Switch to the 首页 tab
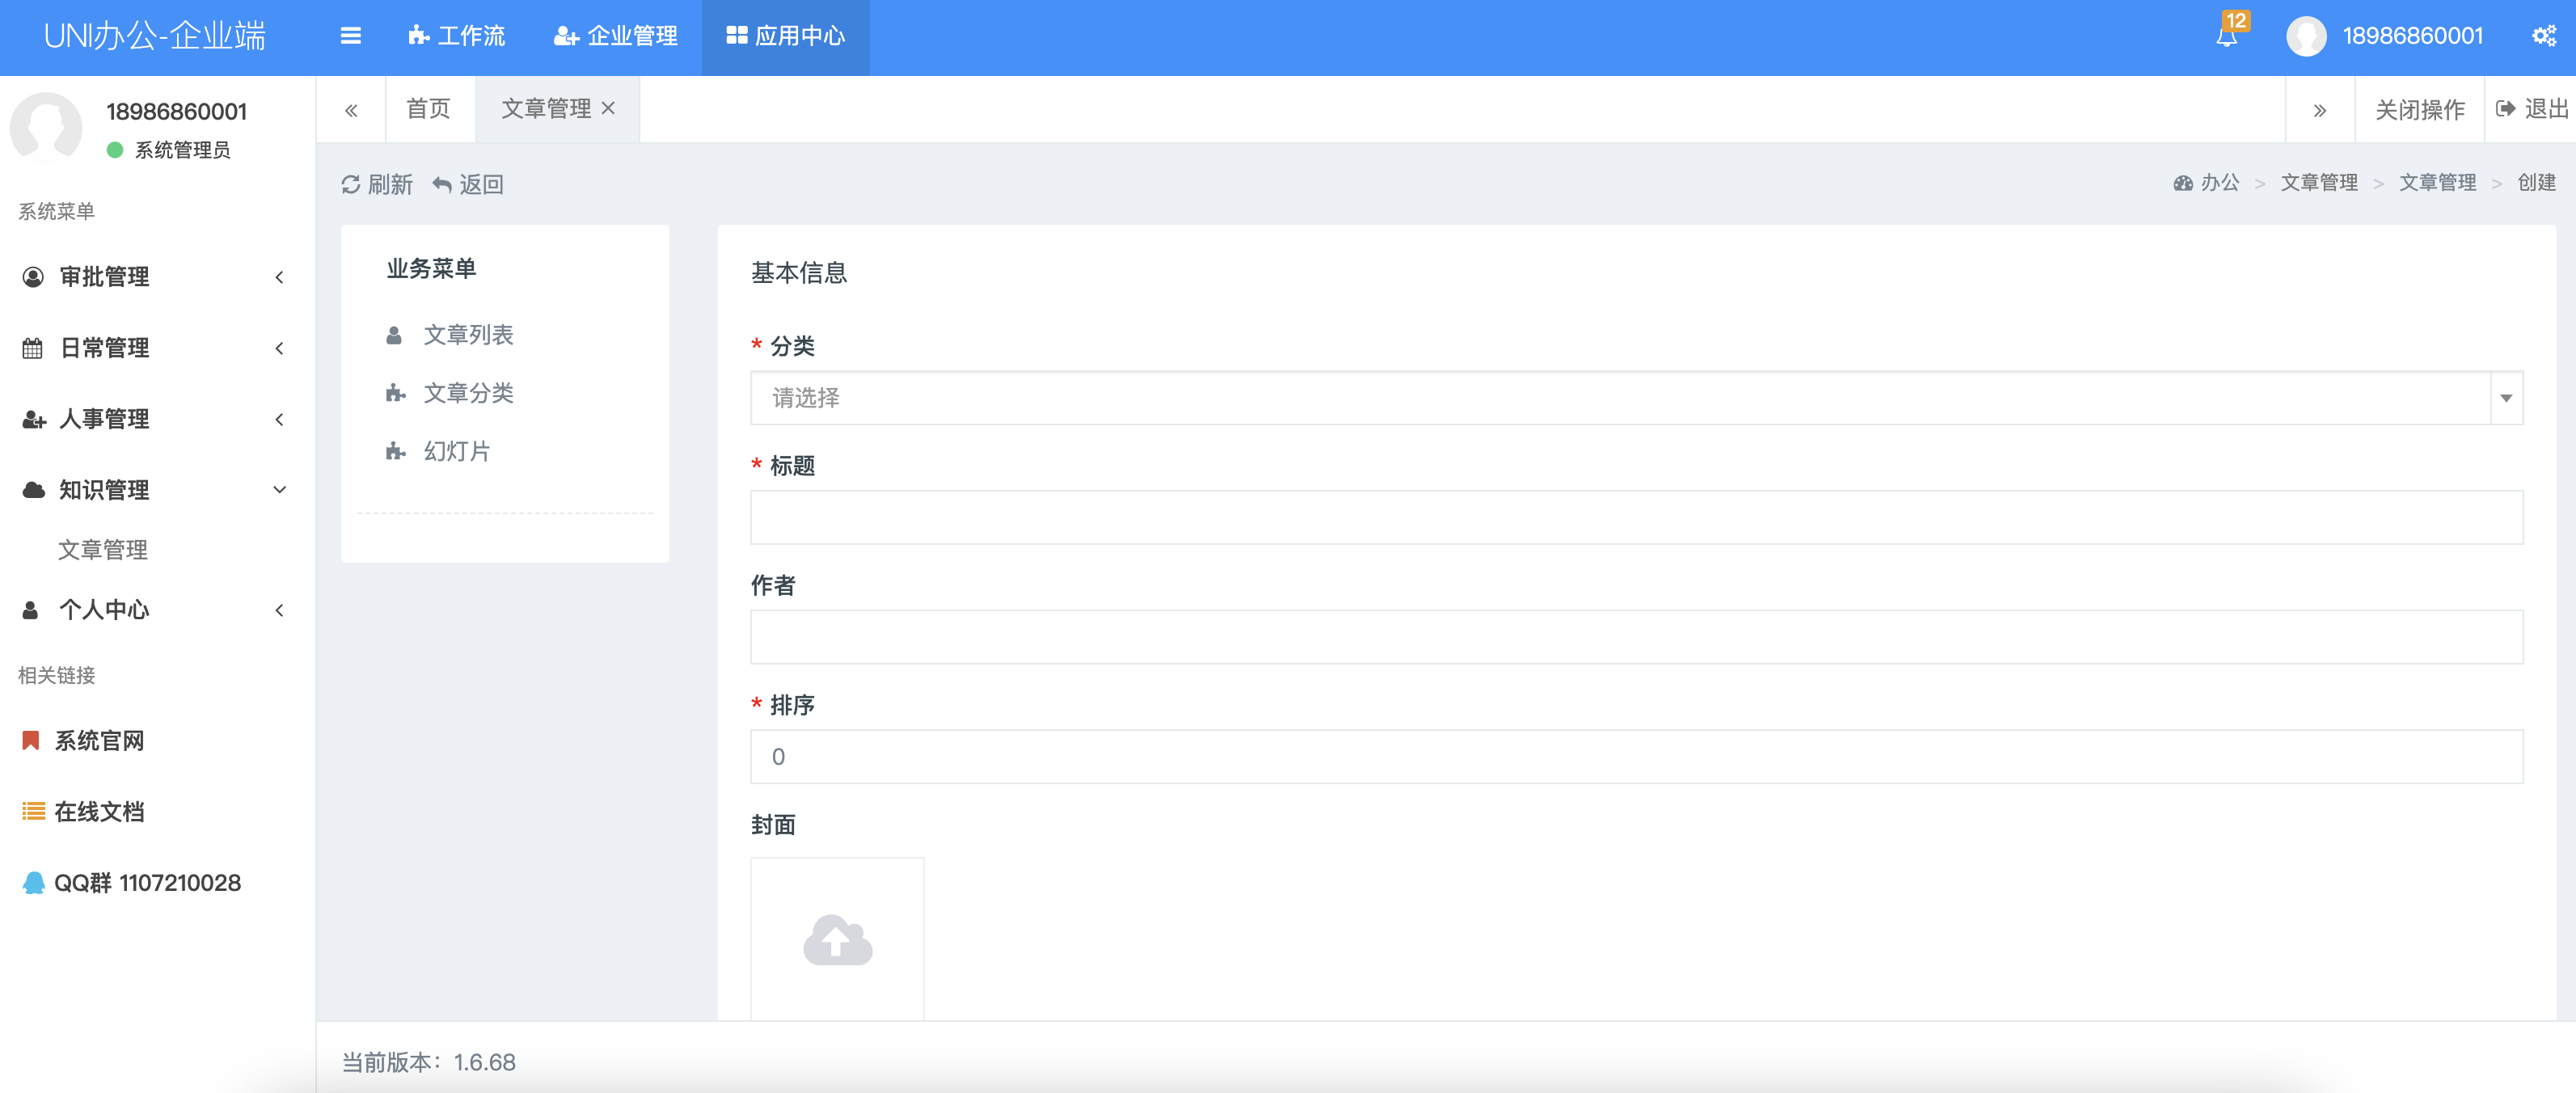The width and height of the screenshot is (2576, 1093). (x=429, y=108)
